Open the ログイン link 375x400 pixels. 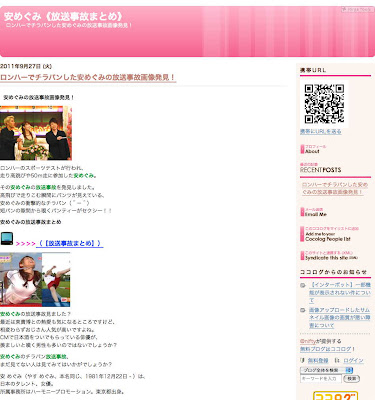353,360
